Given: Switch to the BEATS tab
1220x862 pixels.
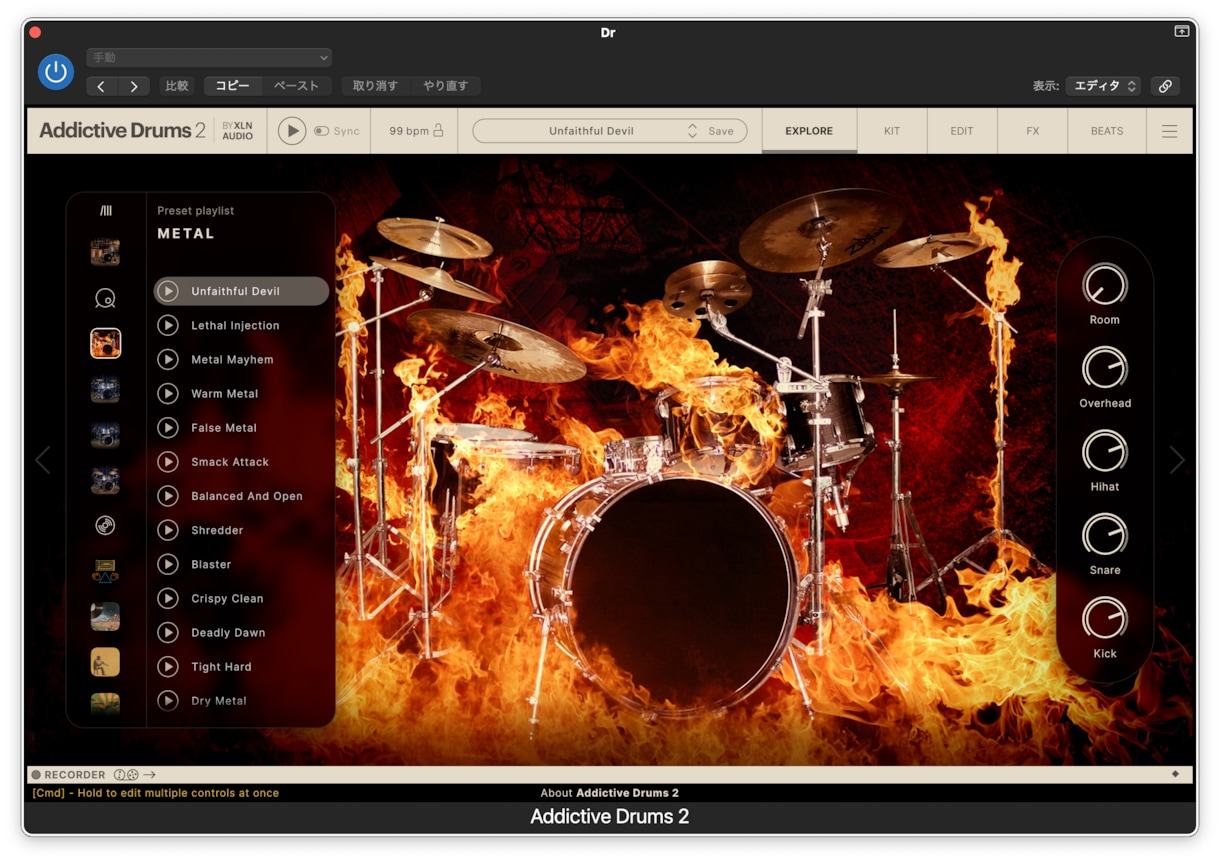Looking at the screenshot, I should [1107, 131].
